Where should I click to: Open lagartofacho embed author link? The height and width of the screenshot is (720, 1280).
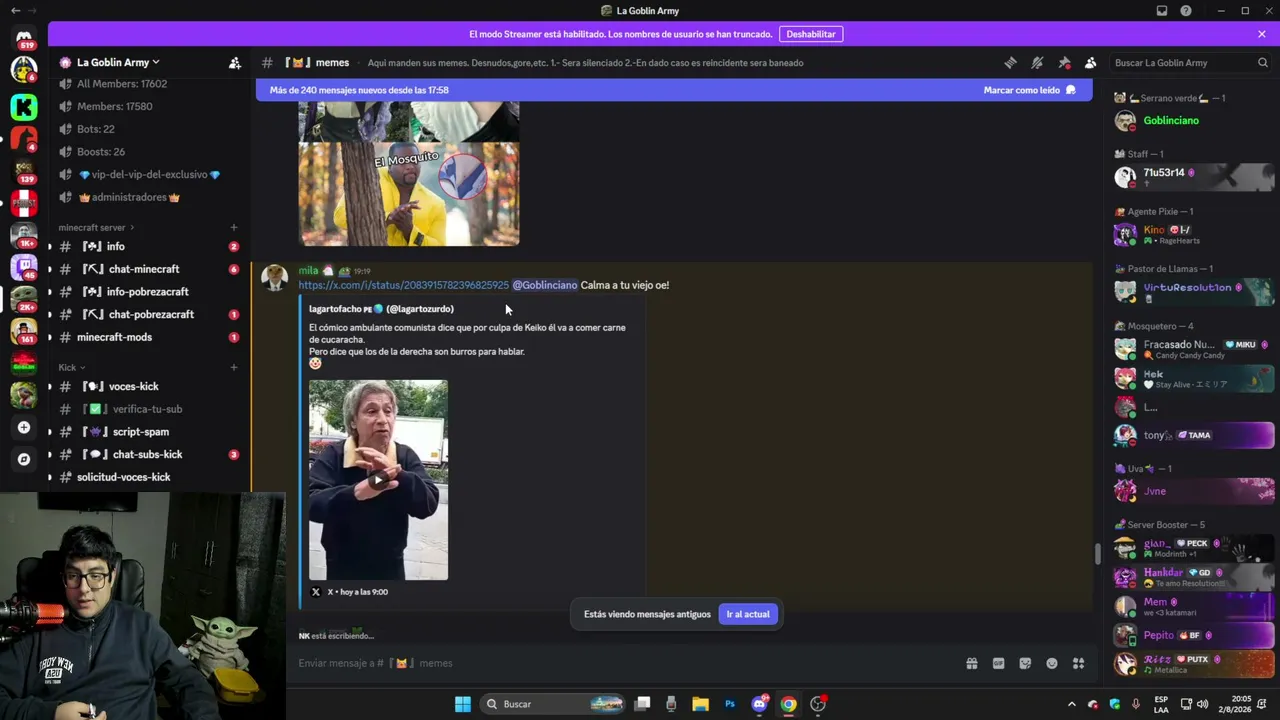381,309
